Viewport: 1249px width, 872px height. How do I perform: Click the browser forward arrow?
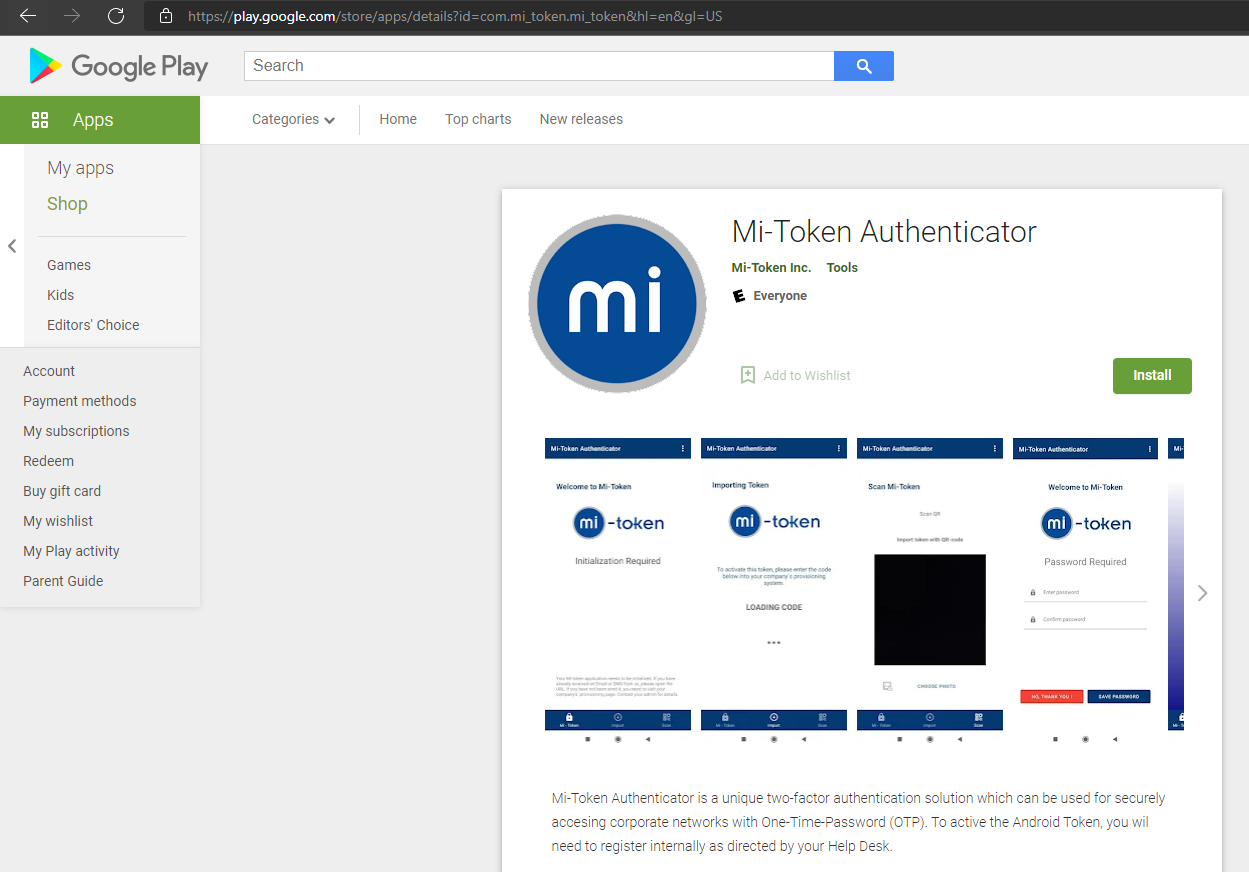point(72,16)
